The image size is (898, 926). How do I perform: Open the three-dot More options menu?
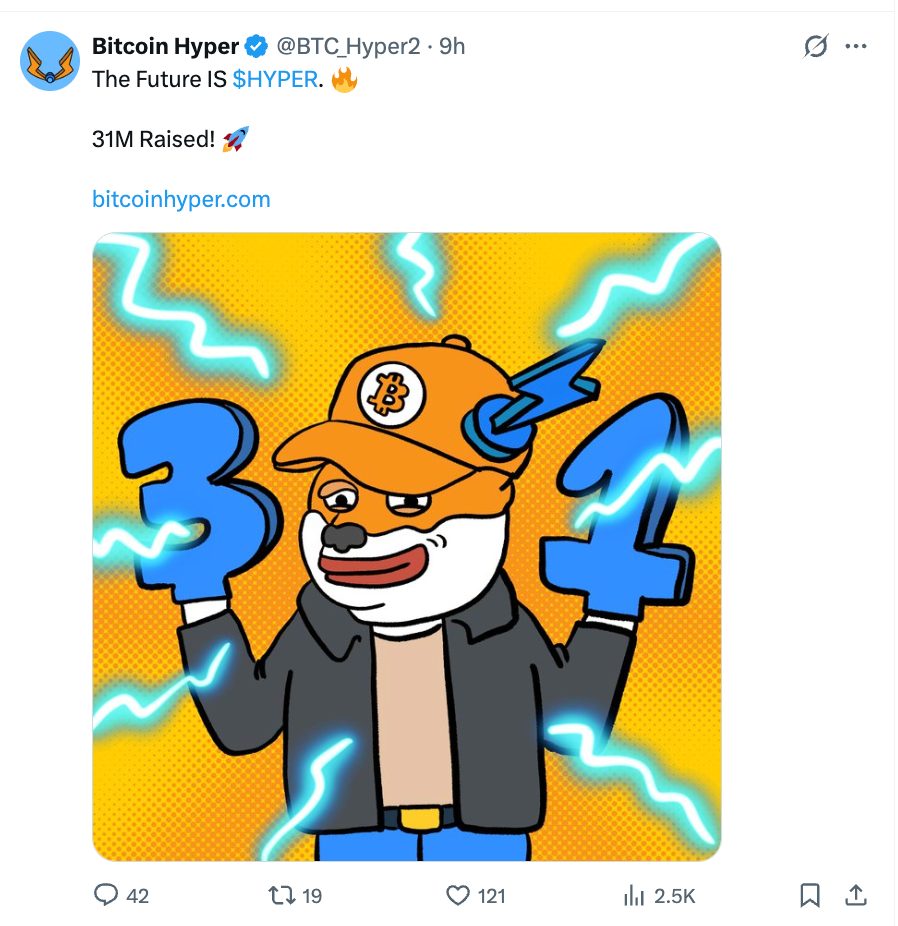pyautogui.click(x=856, y=46)
